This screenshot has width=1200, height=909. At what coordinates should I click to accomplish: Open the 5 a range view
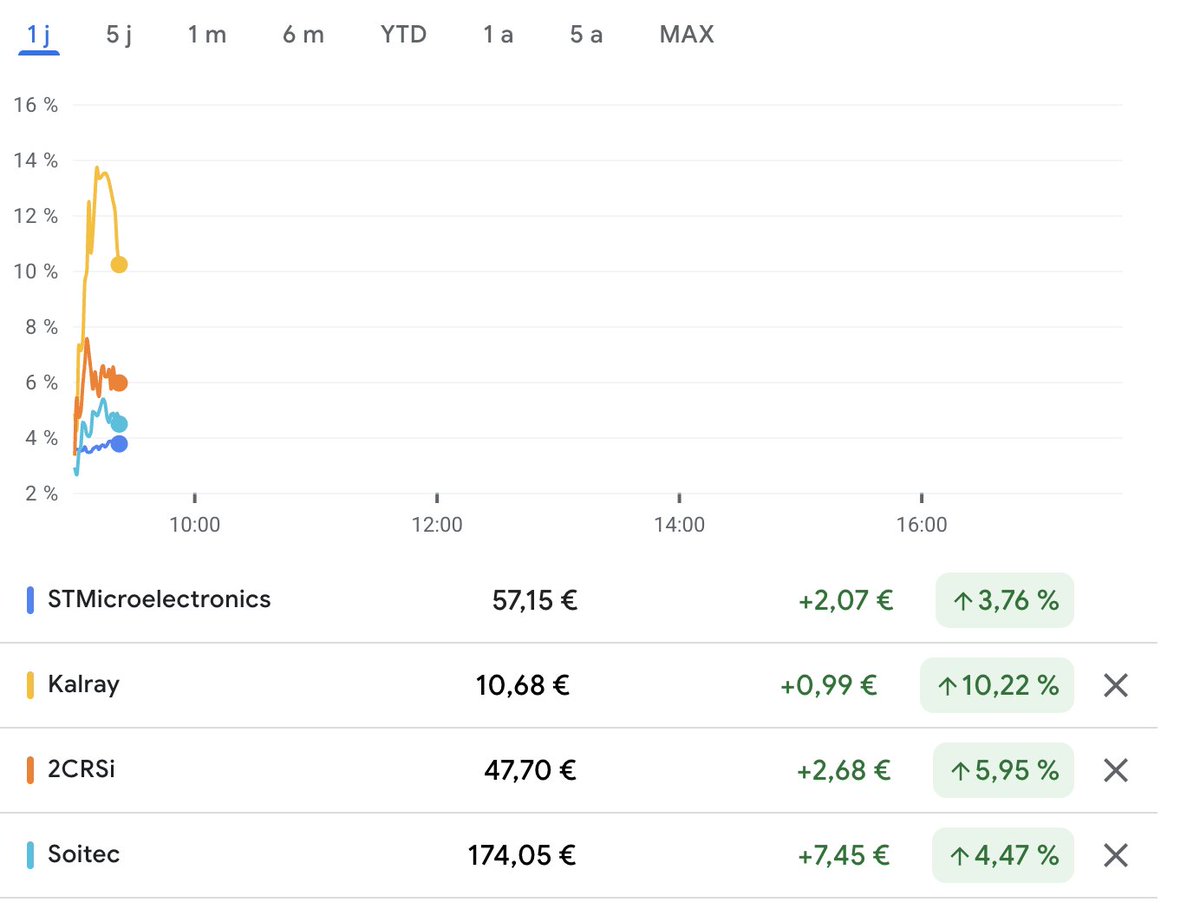tap(586, 35)
